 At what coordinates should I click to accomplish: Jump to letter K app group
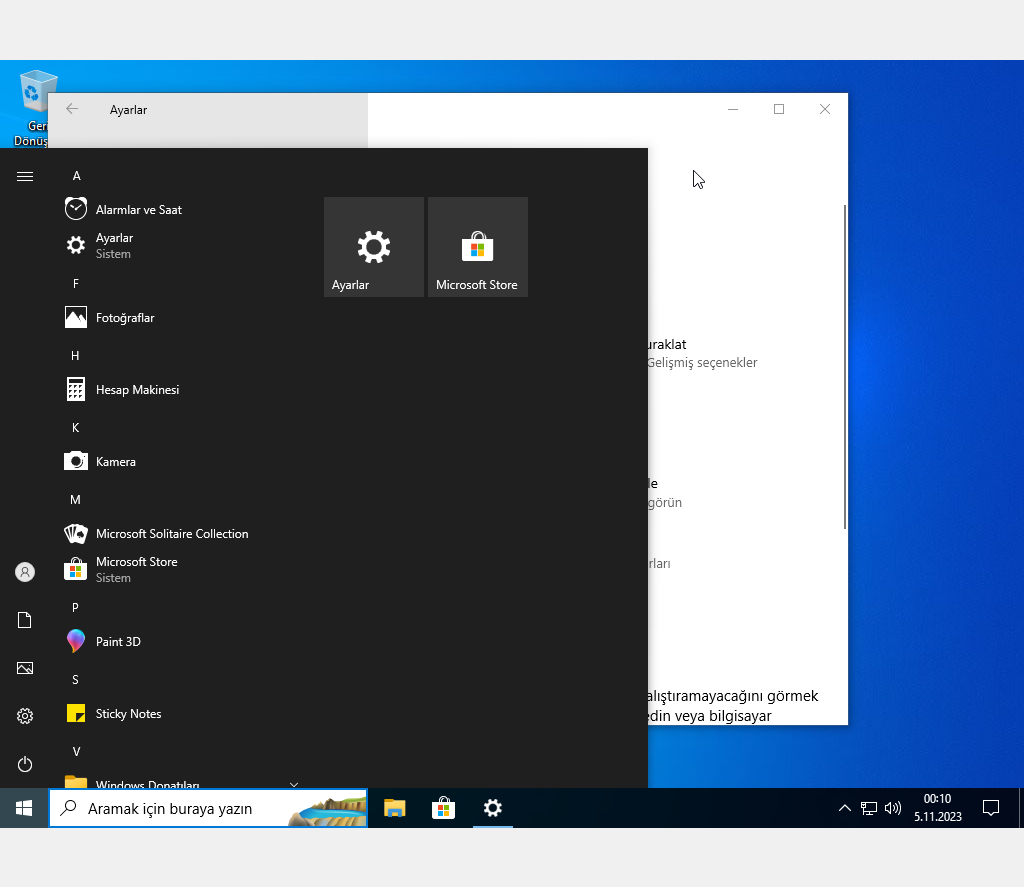(x=76, y=428)
